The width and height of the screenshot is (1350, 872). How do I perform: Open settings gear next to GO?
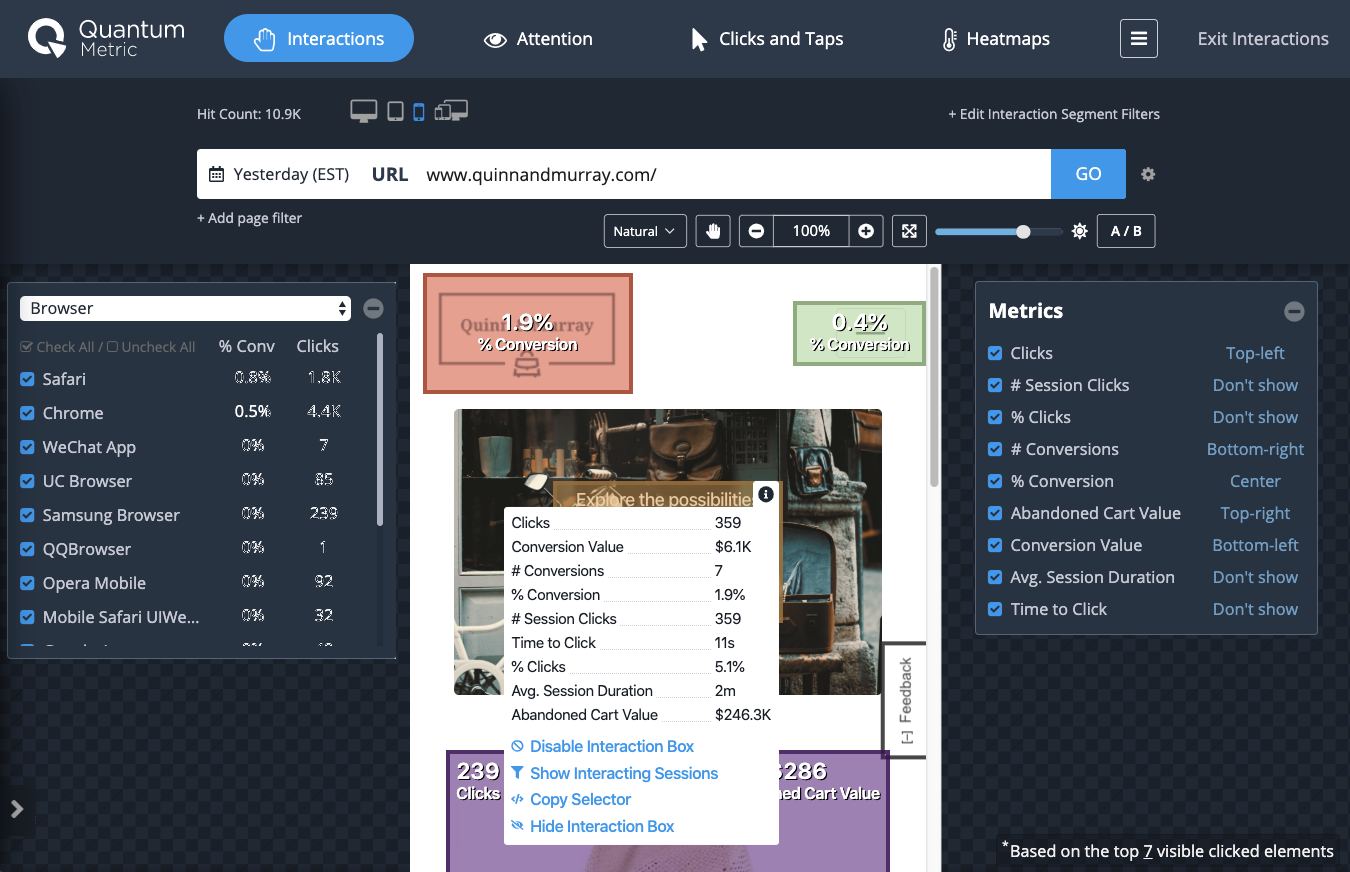coord(1148,174)
